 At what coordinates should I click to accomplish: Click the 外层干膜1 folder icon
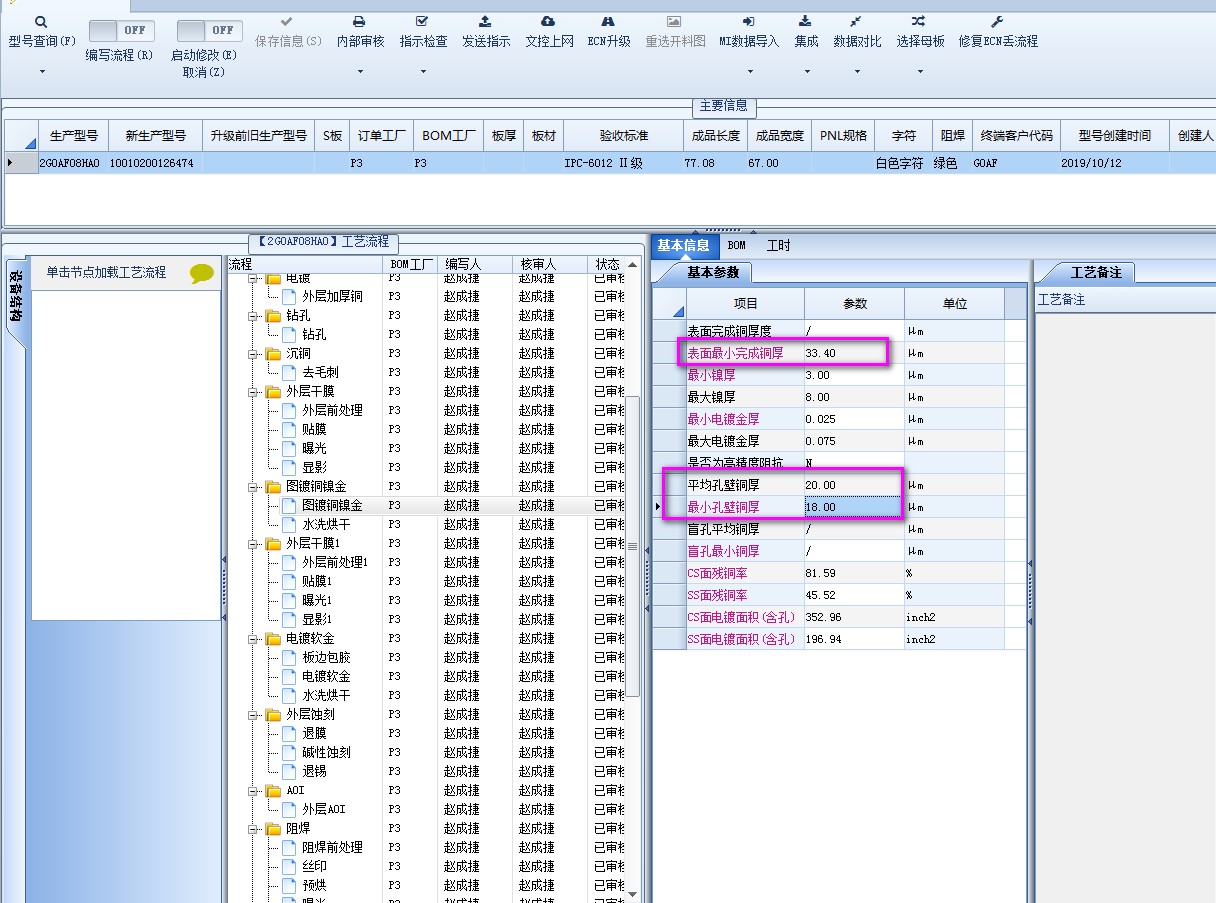tap(274, 543)
